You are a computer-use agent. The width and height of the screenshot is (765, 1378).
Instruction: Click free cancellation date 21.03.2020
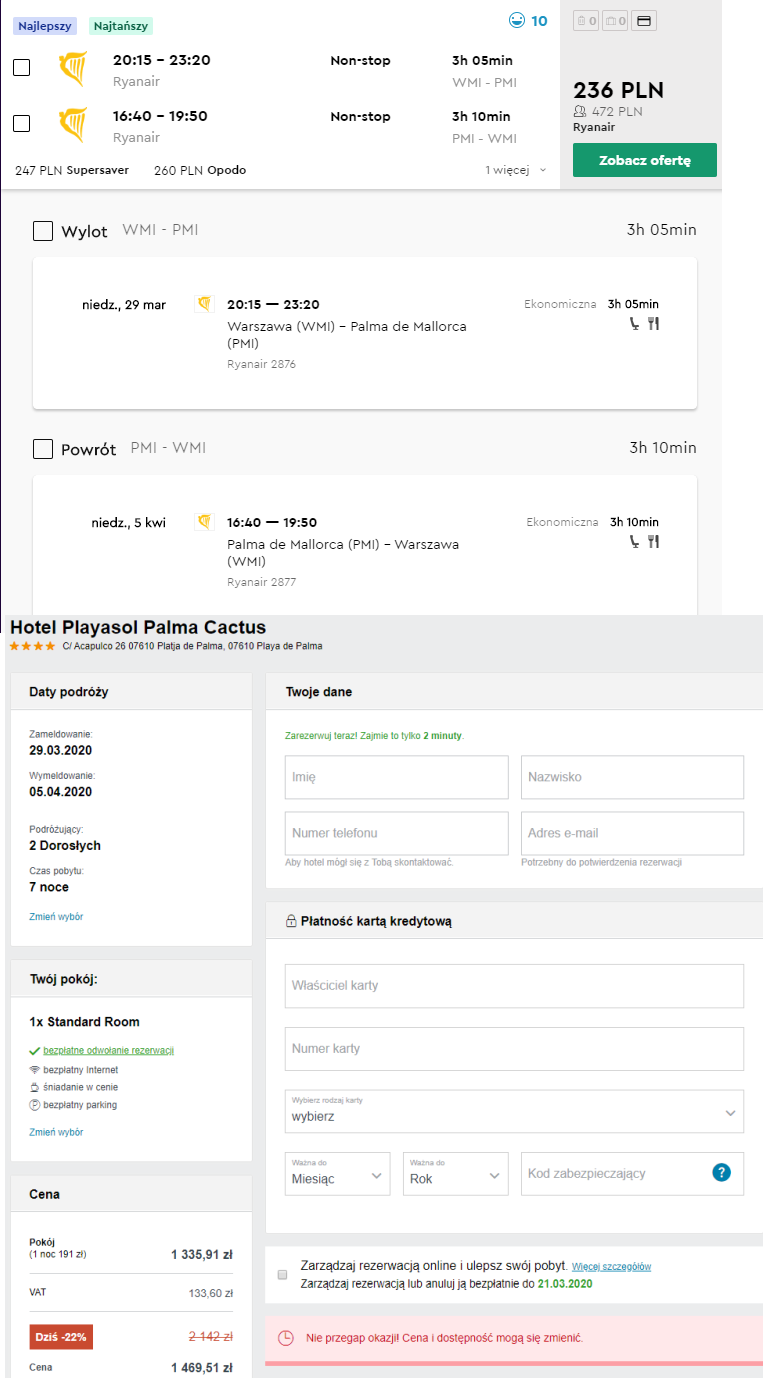pos(565,1283)
